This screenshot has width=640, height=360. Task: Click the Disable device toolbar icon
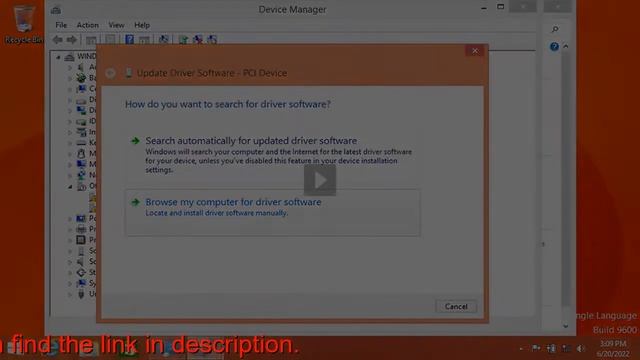pos(212,40)
